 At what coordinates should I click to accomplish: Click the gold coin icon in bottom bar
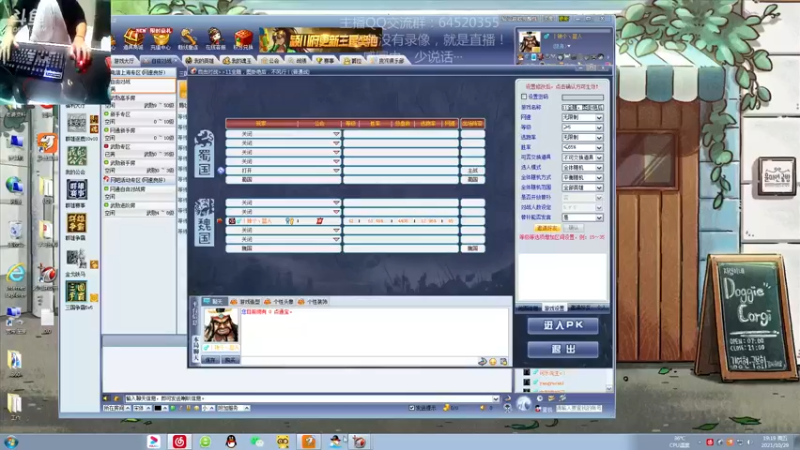coord(446,408)
